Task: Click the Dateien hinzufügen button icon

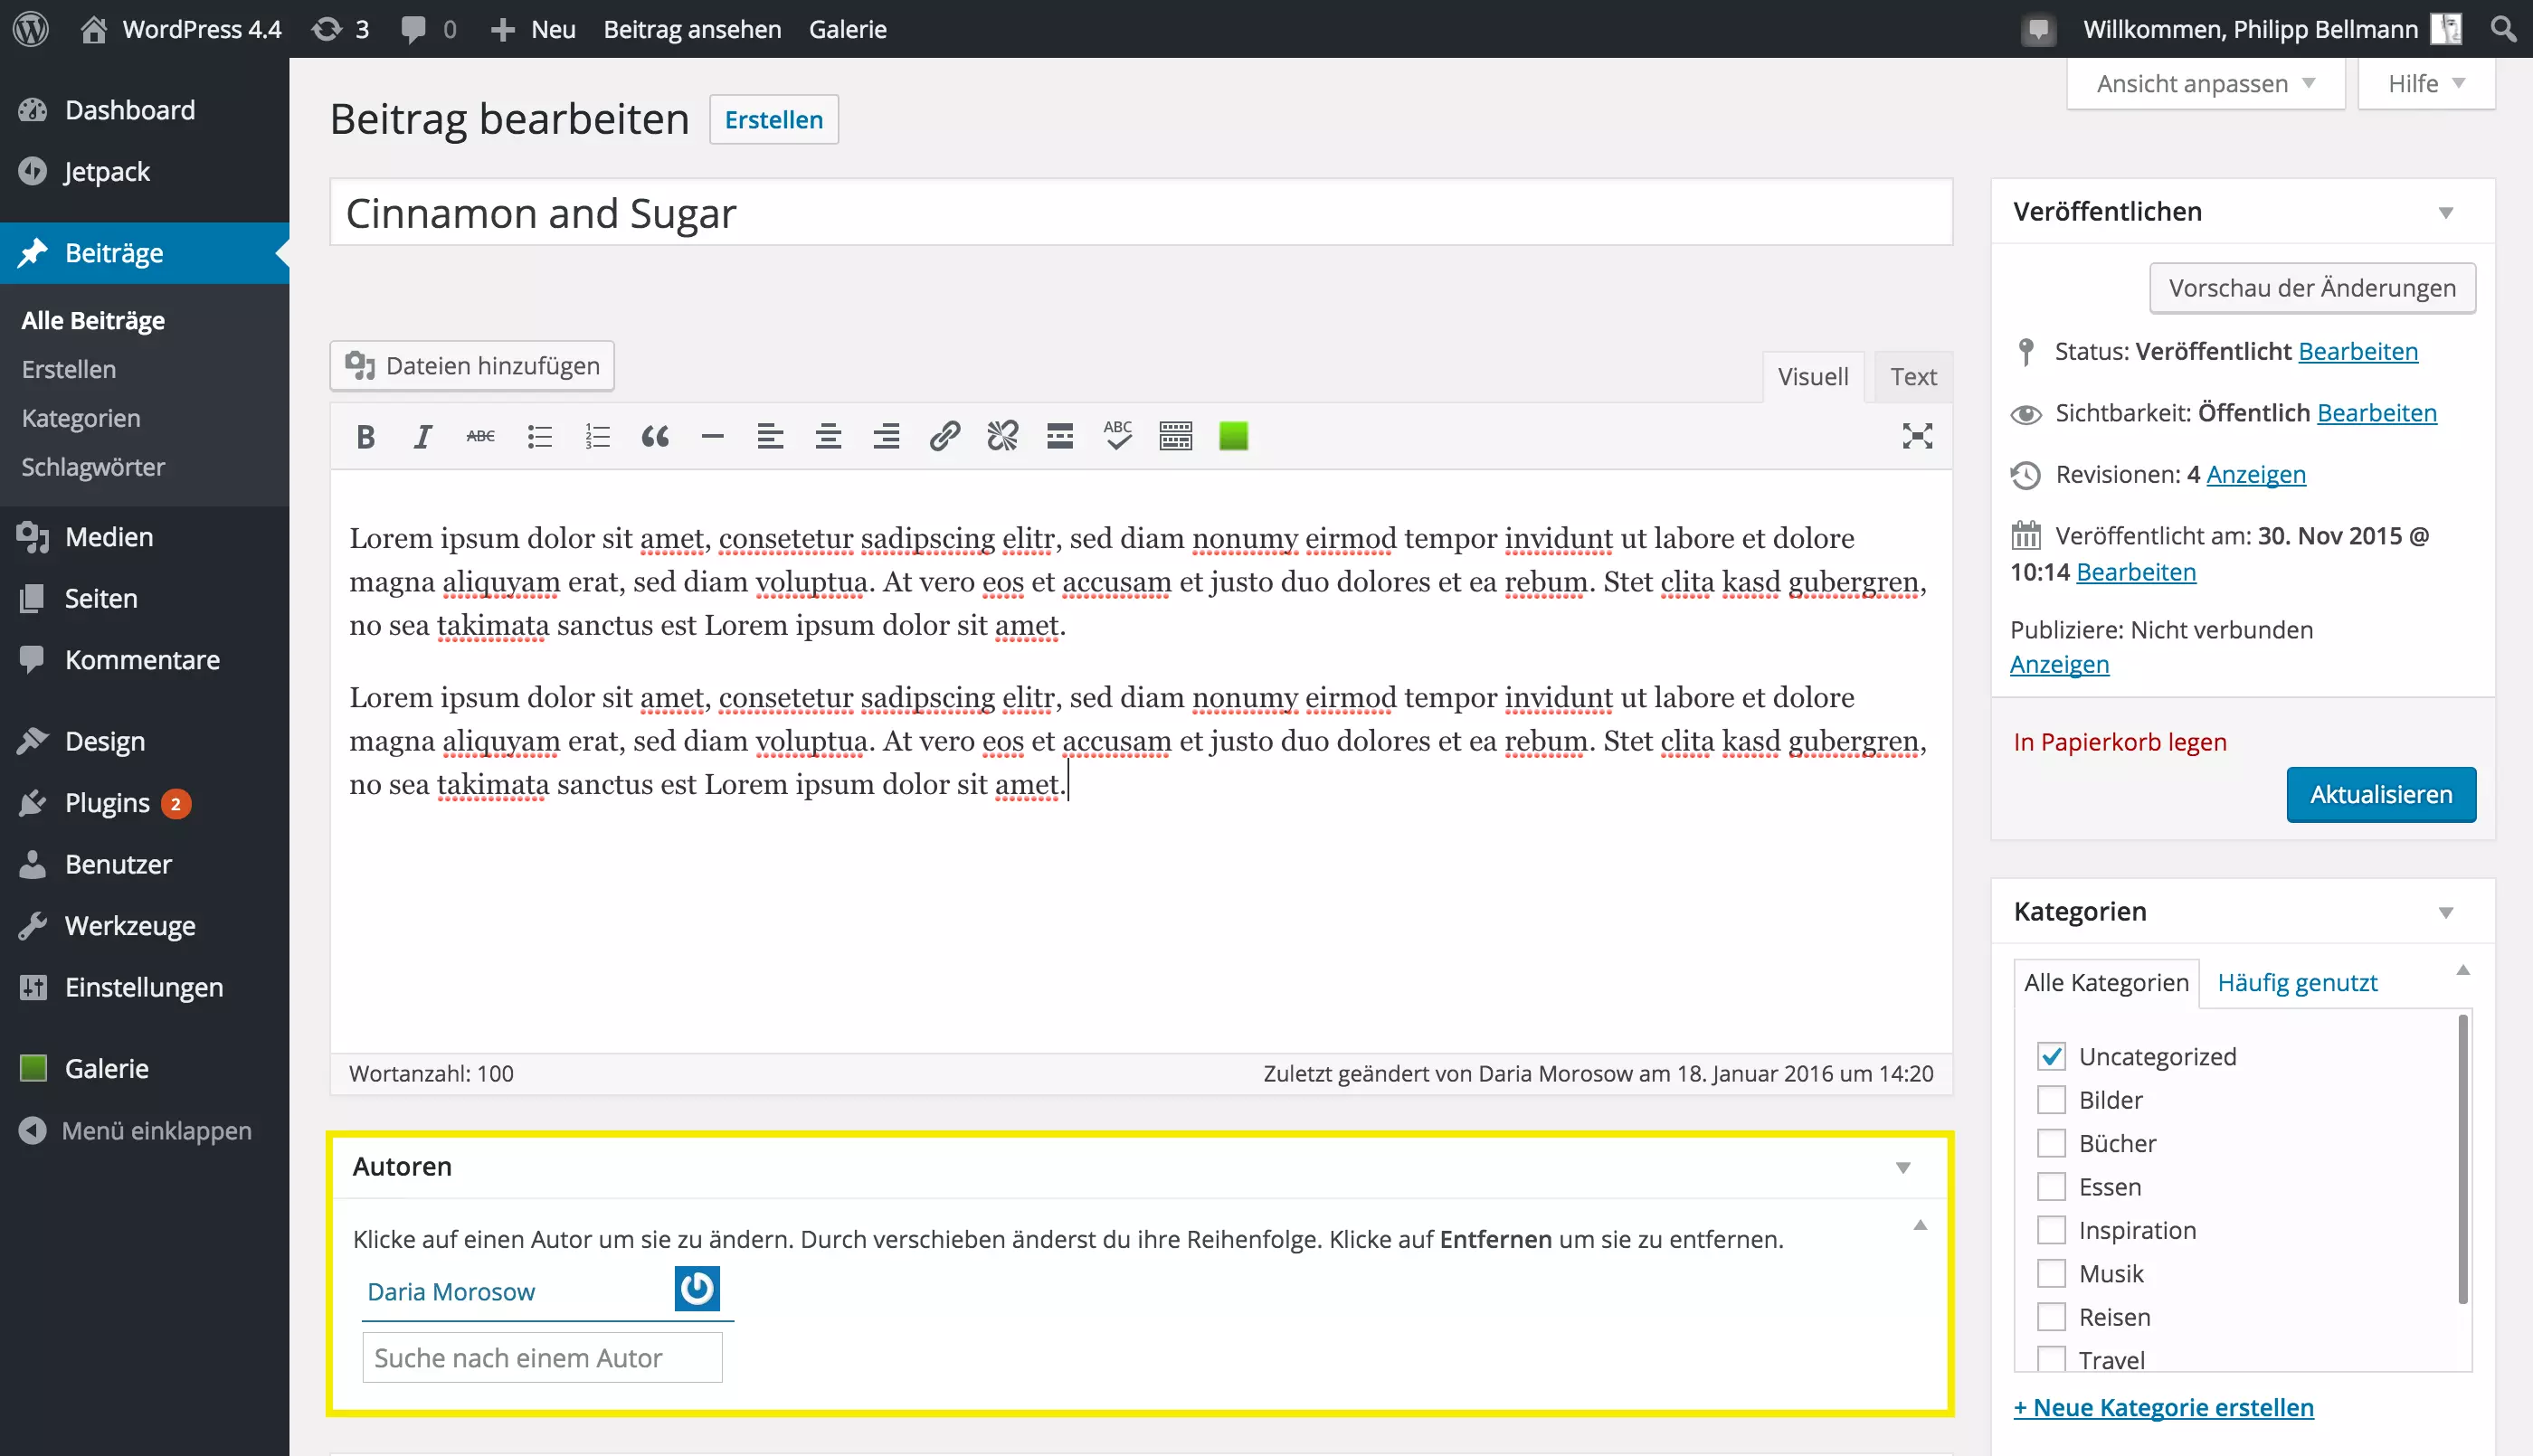Action: [x=360, y=365]
